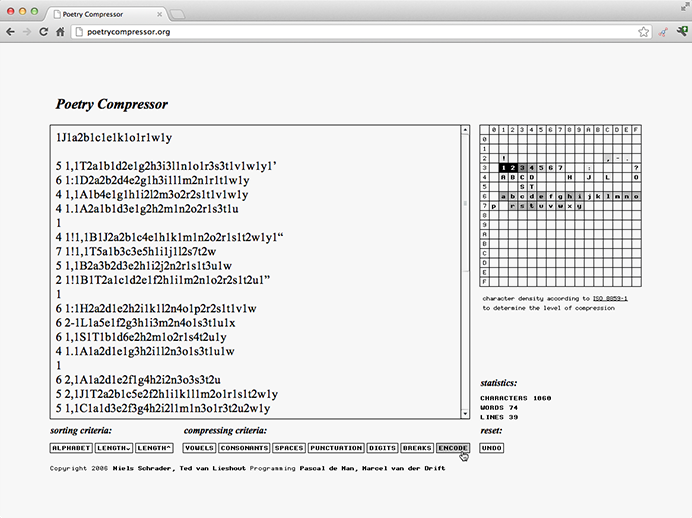Click the text area scroll-up arrow
692x518 pixels.
(465, 130)
